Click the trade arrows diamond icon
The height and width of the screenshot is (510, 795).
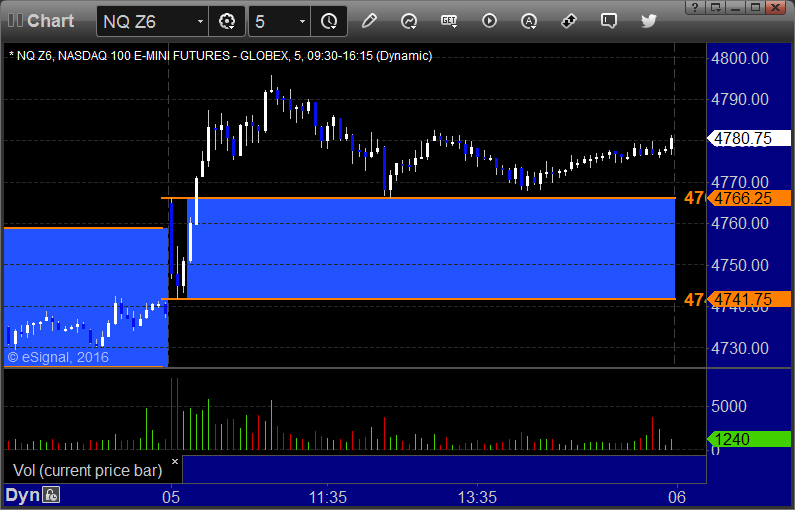(x=569, y=21)
